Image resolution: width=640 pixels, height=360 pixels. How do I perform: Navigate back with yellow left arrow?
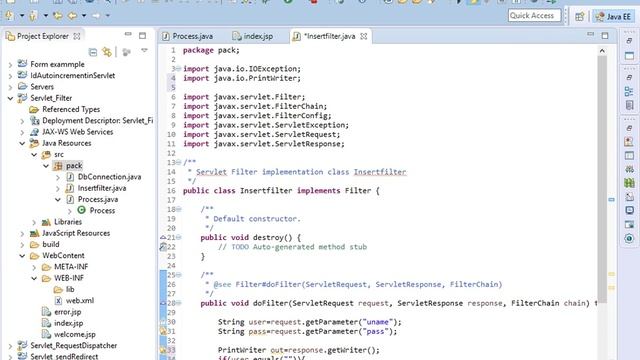(72, 16)
